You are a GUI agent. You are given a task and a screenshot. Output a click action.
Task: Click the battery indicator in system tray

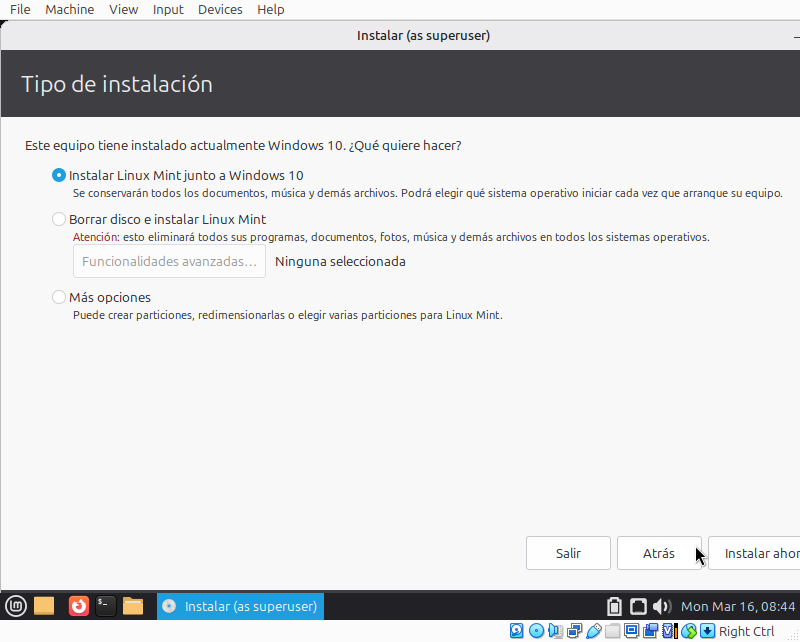tap(615, 607)
